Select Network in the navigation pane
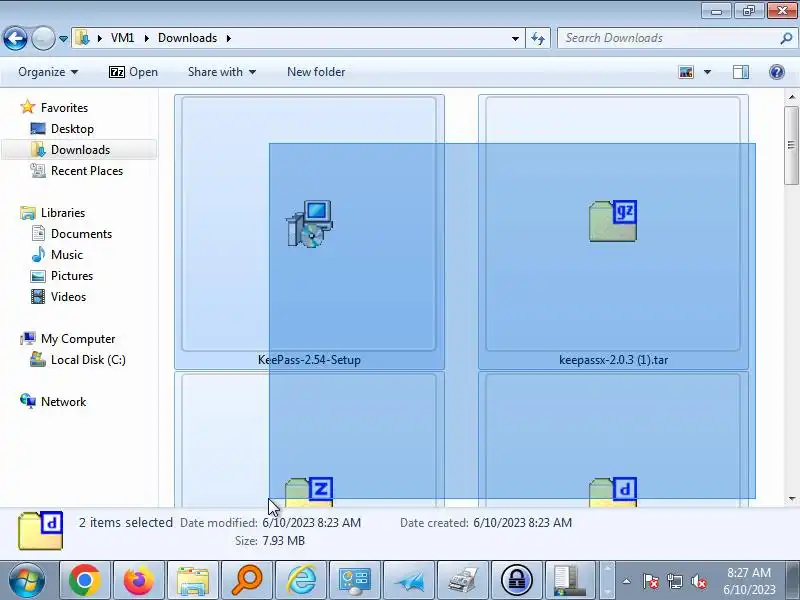The image size is (800, 600). point(63,401)
